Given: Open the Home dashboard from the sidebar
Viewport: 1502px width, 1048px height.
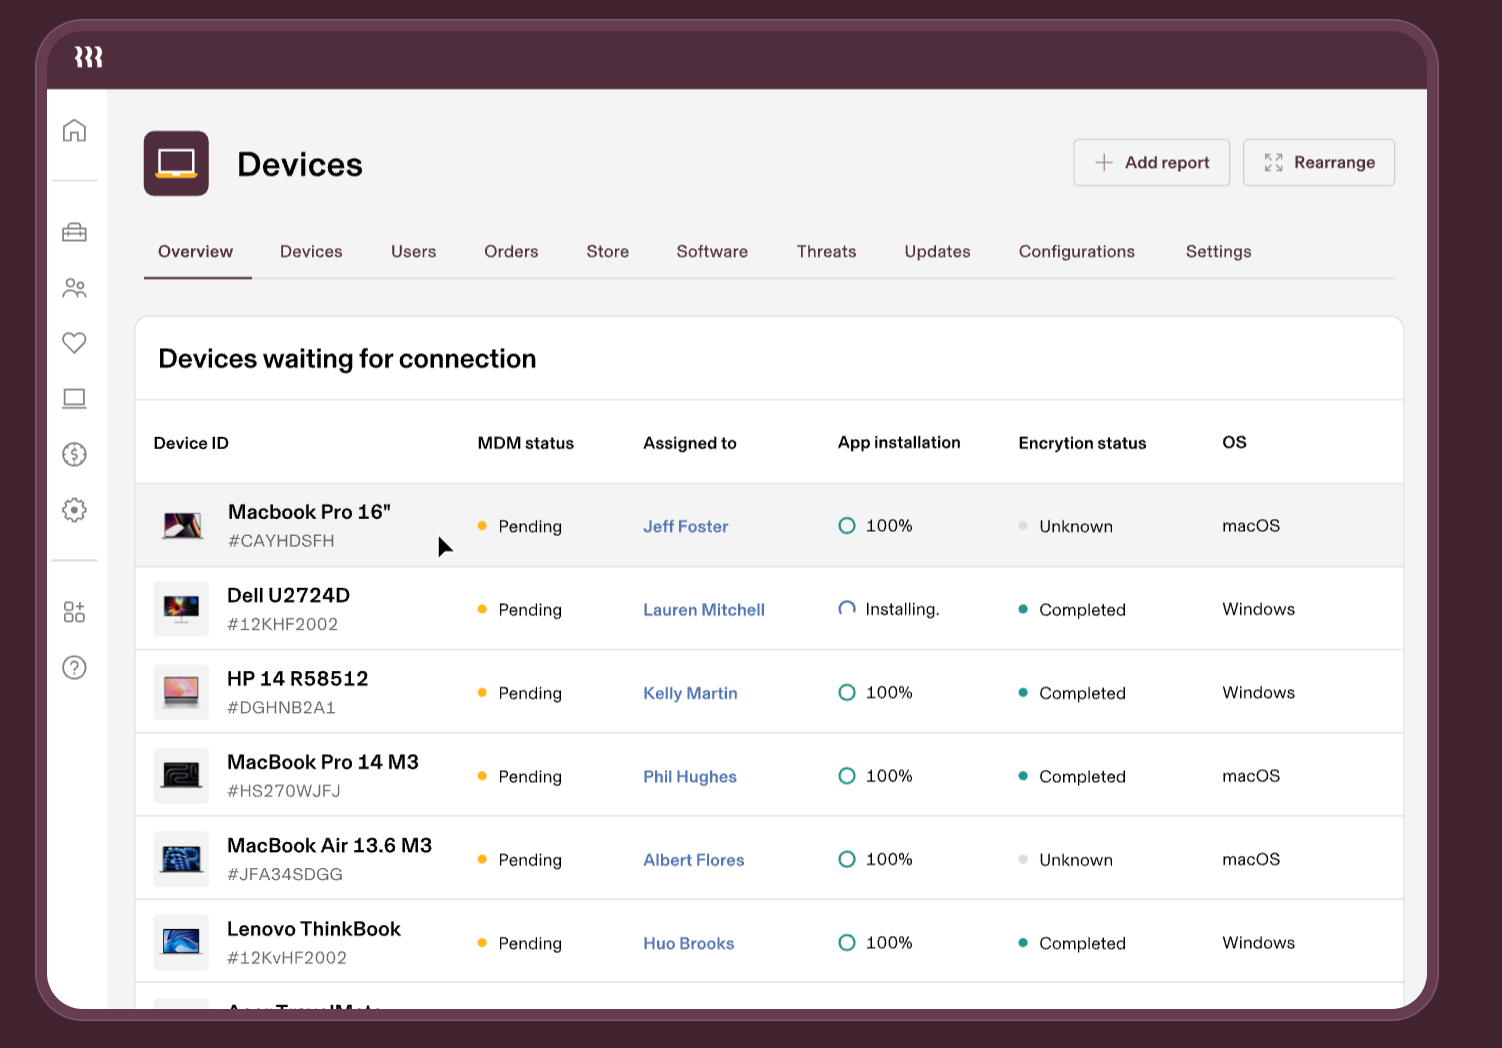Looking at the screenshot, I should [x=74, y=130].
